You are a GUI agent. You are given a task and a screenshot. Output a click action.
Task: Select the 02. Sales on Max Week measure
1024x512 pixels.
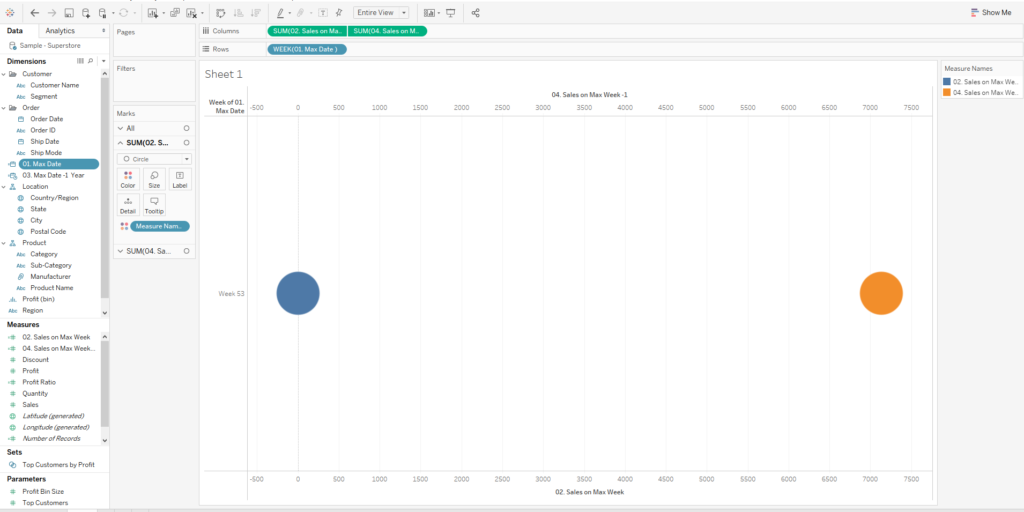click(56, 337)
